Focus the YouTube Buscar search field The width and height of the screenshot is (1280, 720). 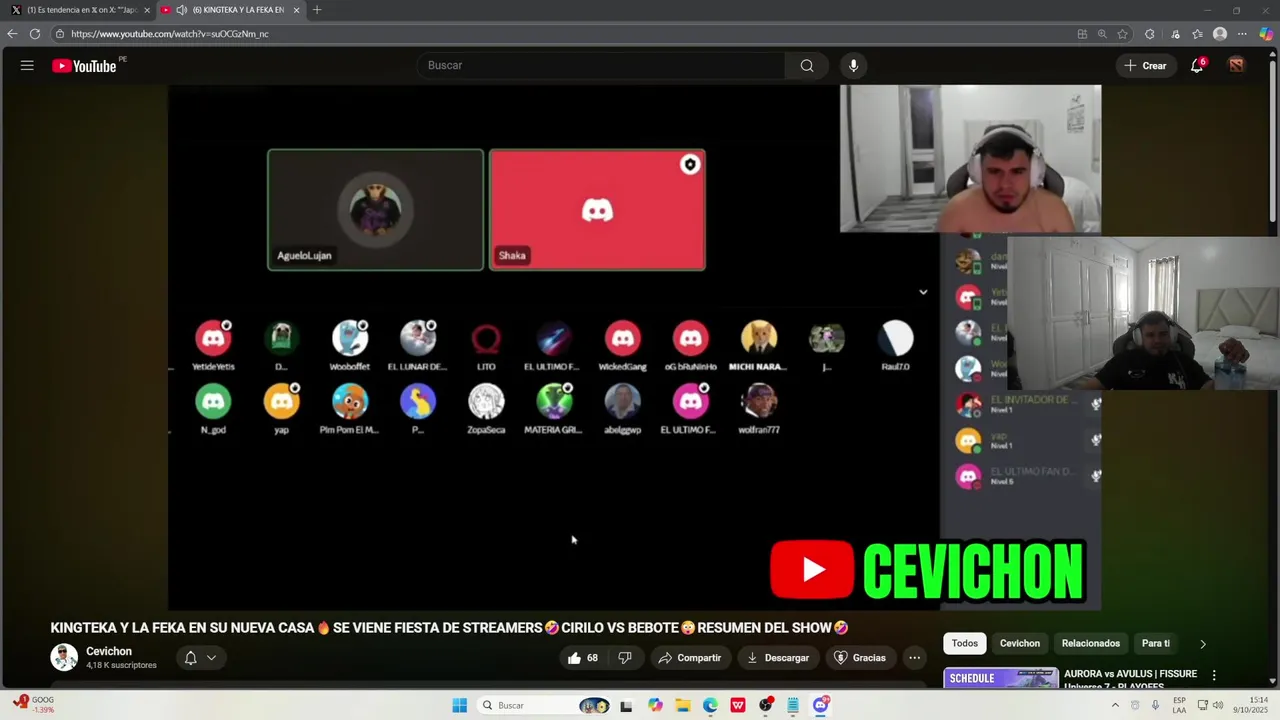point(601,66)
